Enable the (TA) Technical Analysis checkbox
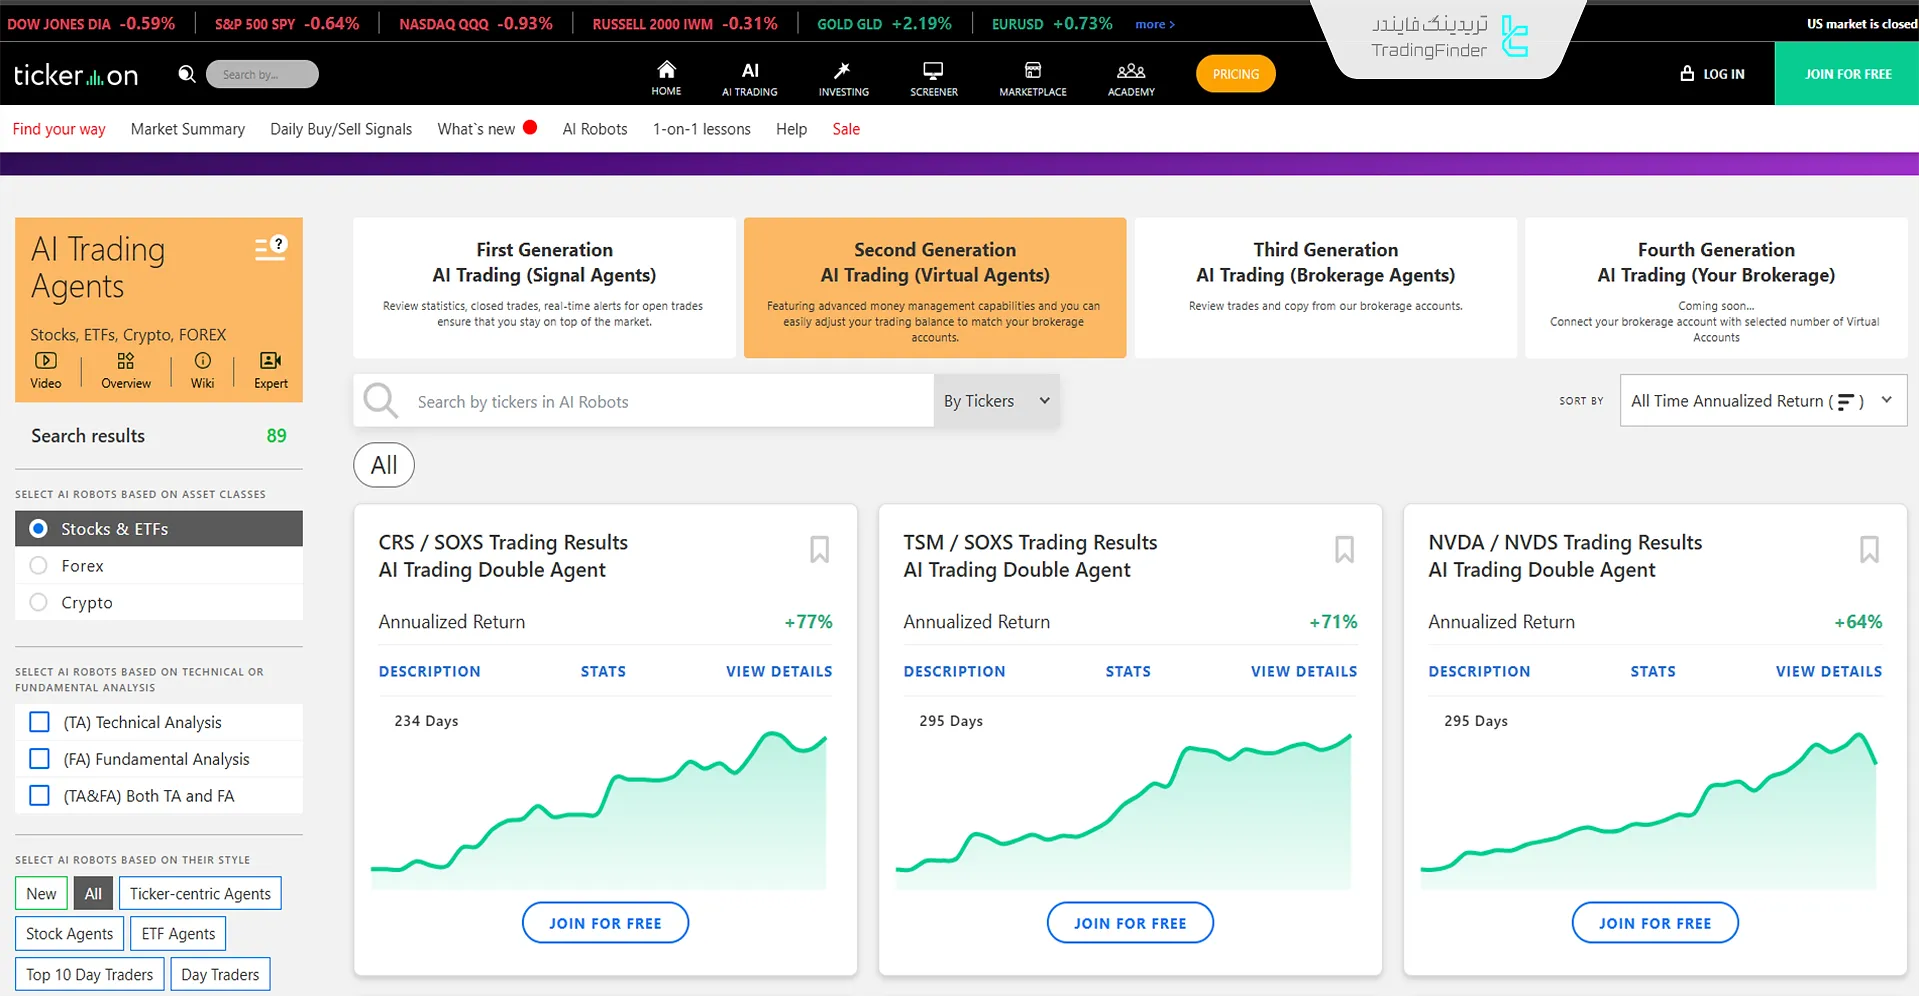The image size is (1919, 996). point(39,721)
